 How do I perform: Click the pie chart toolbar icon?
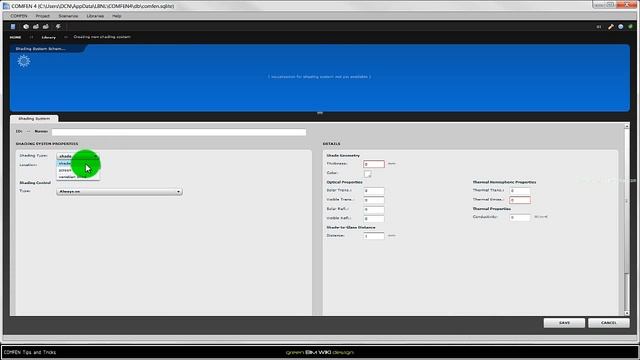point(26,27)
